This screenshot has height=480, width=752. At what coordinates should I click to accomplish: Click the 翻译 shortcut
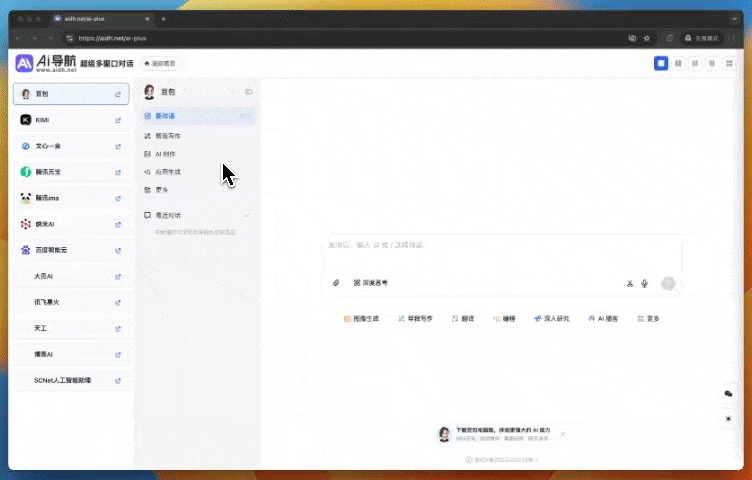[463, 319]
